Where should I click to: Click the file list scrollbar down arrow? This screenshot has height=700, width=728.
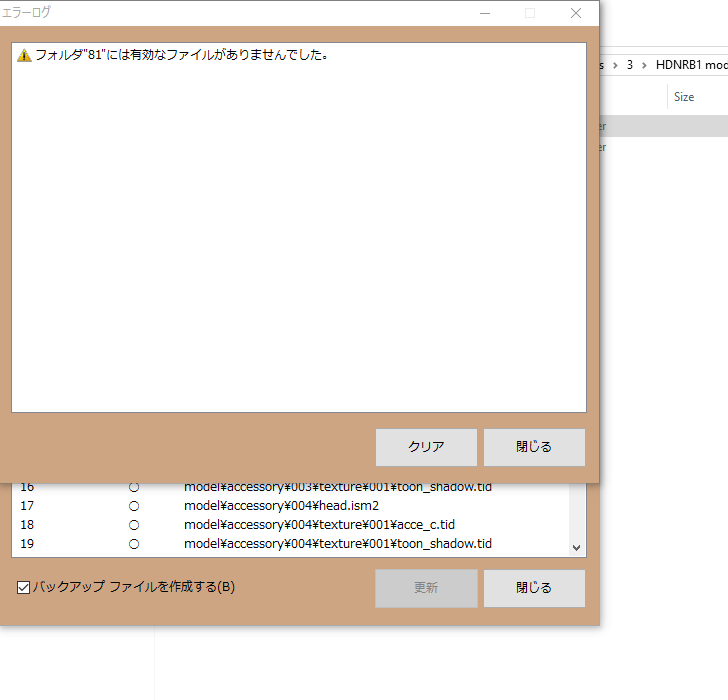click(x=576, y=548)
